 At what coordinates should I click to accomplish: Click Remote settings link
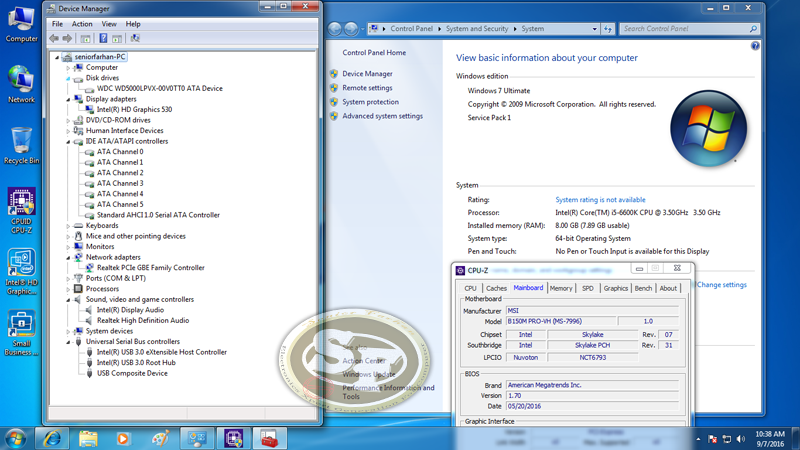tap(367, 88)
